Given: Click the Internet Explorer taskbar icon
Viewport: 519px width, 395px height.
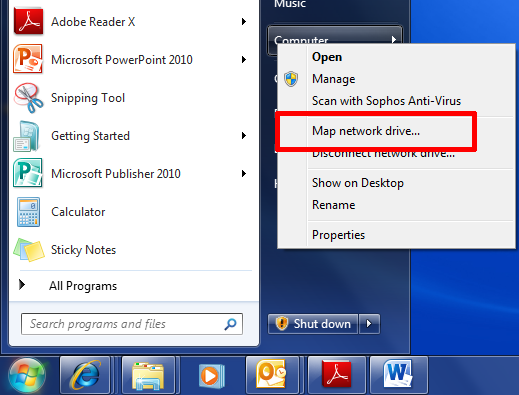Looking at the screenshot, I should [x=85, y=375].
